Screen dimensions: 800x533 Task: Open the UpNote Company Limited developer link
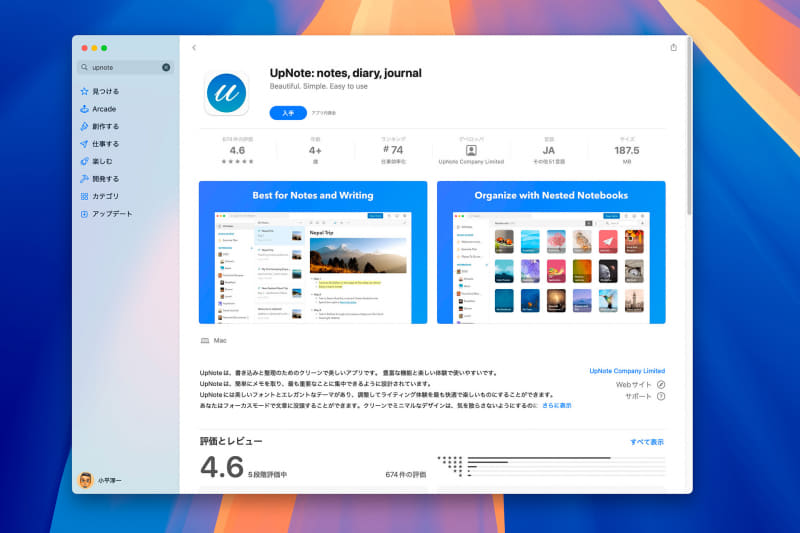(627, 371)
